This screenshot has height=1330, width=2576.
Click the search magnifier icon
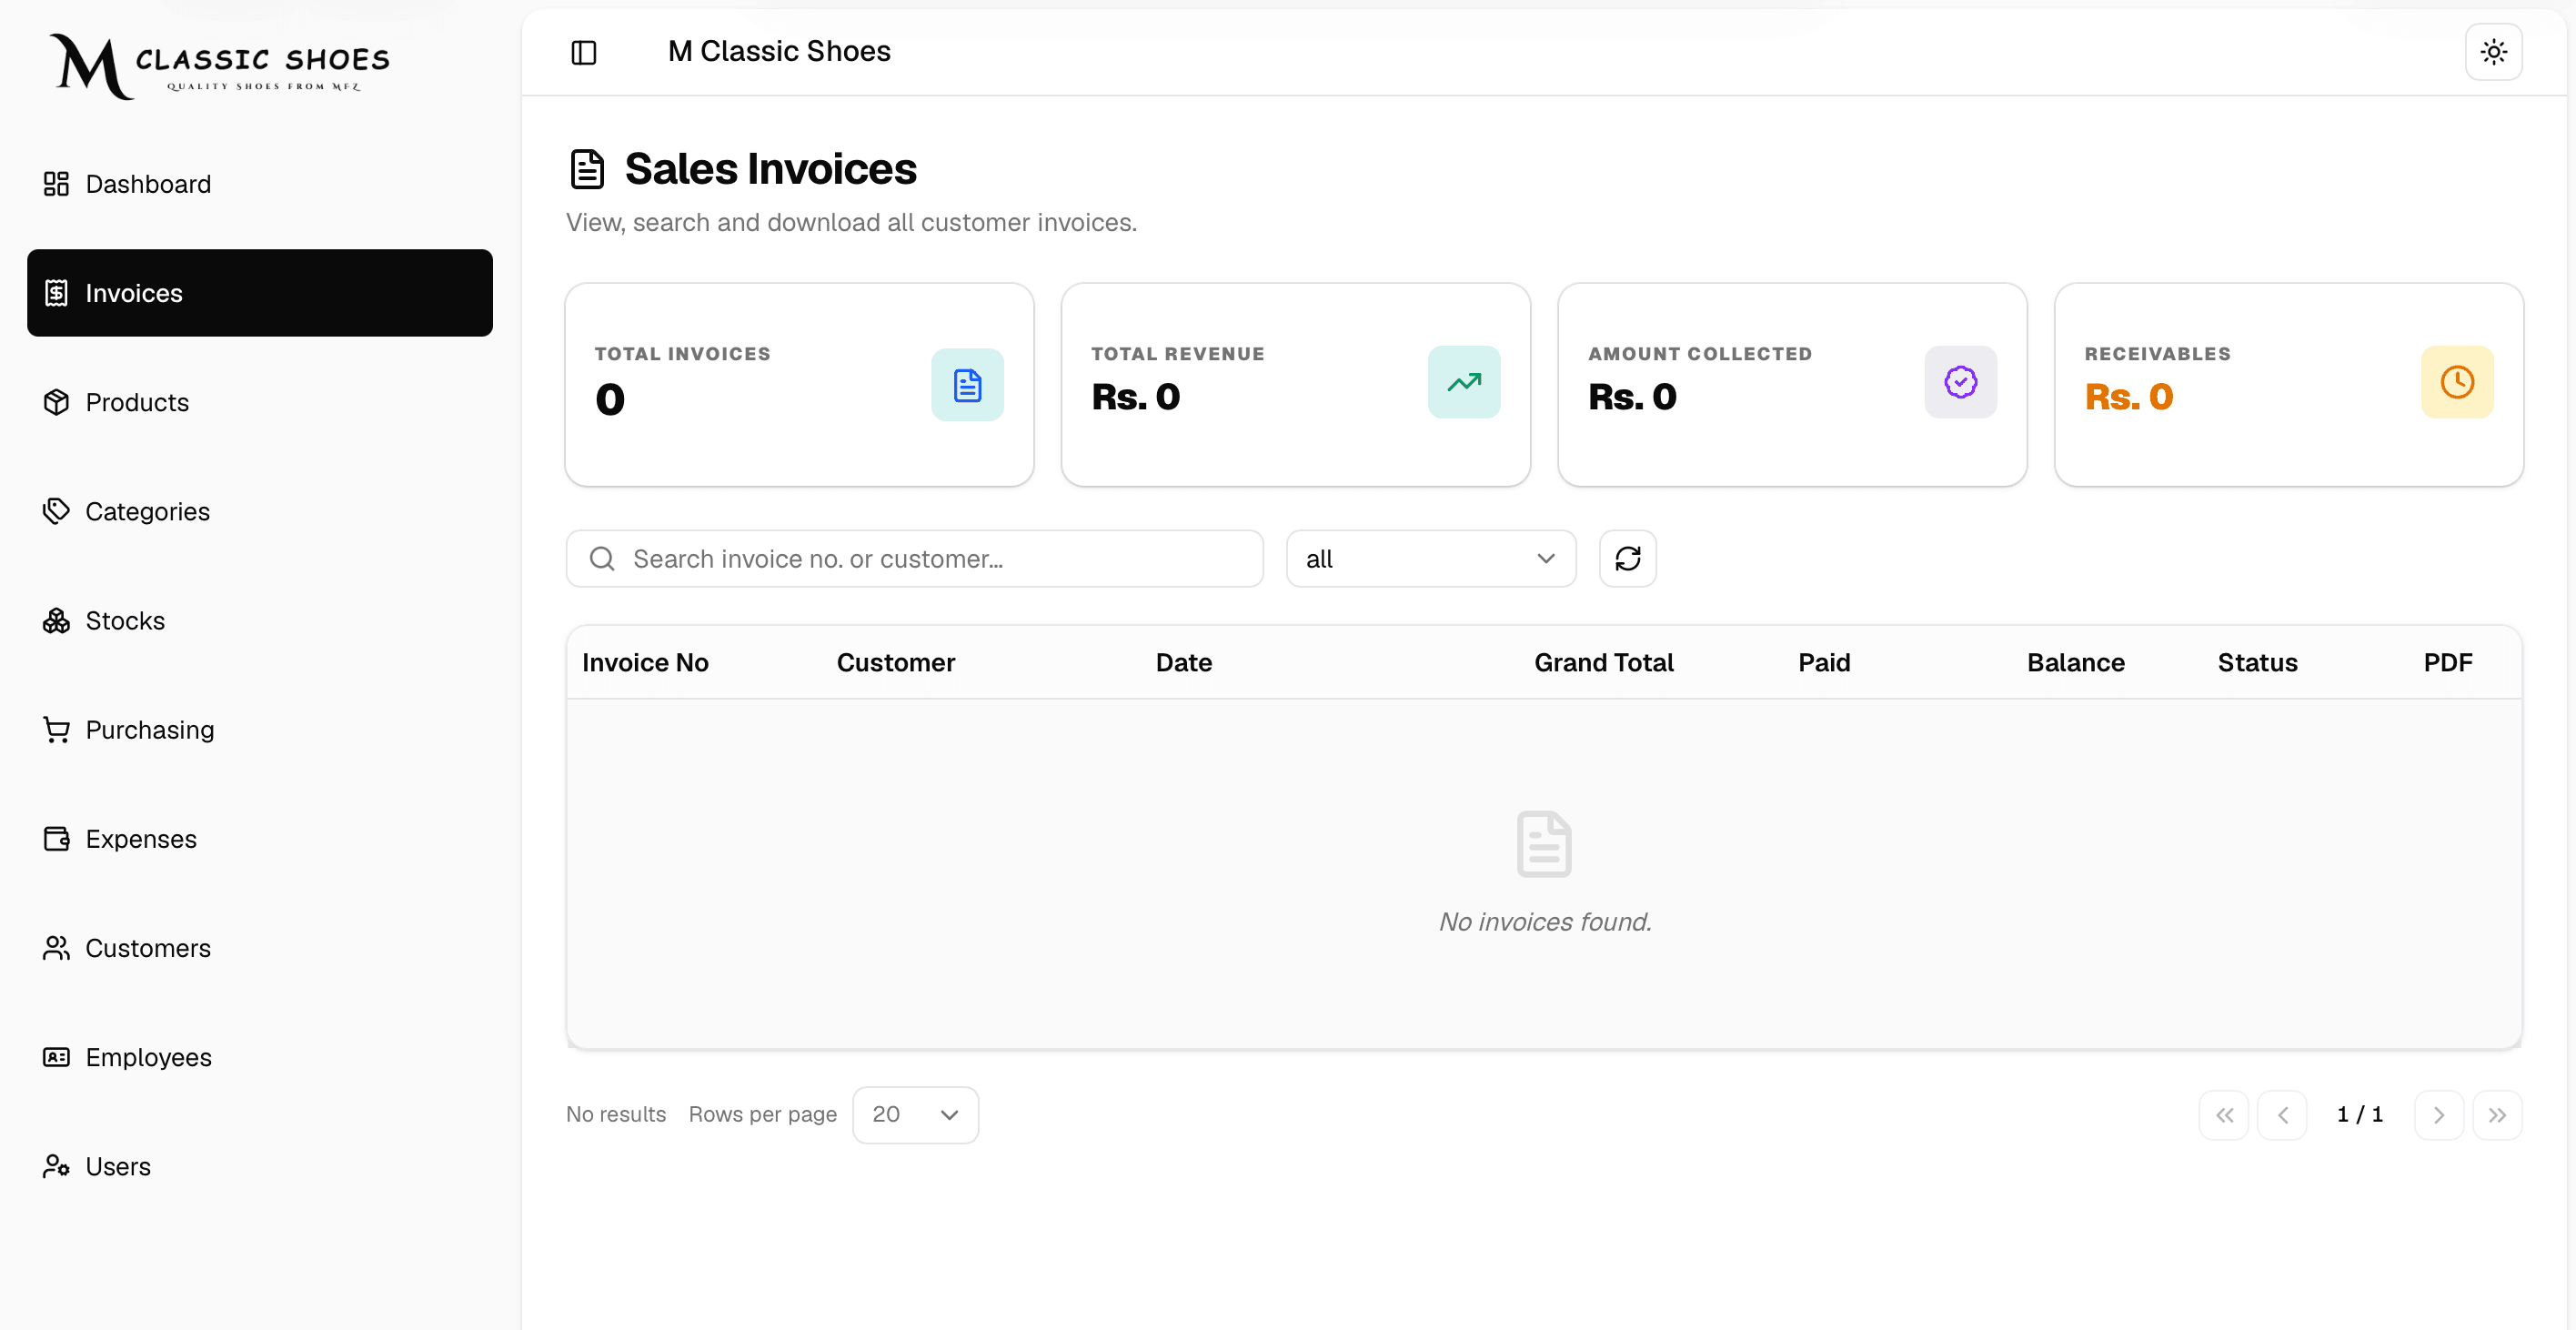pyautogui.click(x=602, y=558)
